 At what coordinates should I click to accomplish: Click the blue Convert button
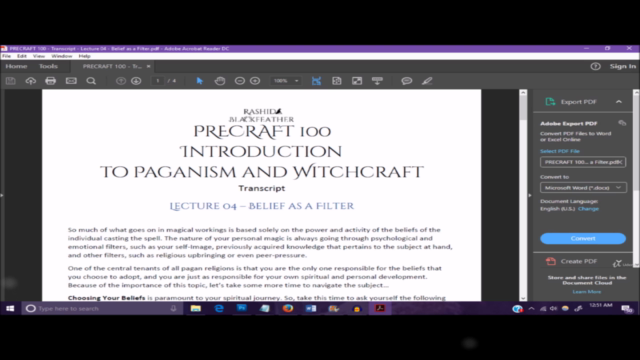tap(583, 238)
